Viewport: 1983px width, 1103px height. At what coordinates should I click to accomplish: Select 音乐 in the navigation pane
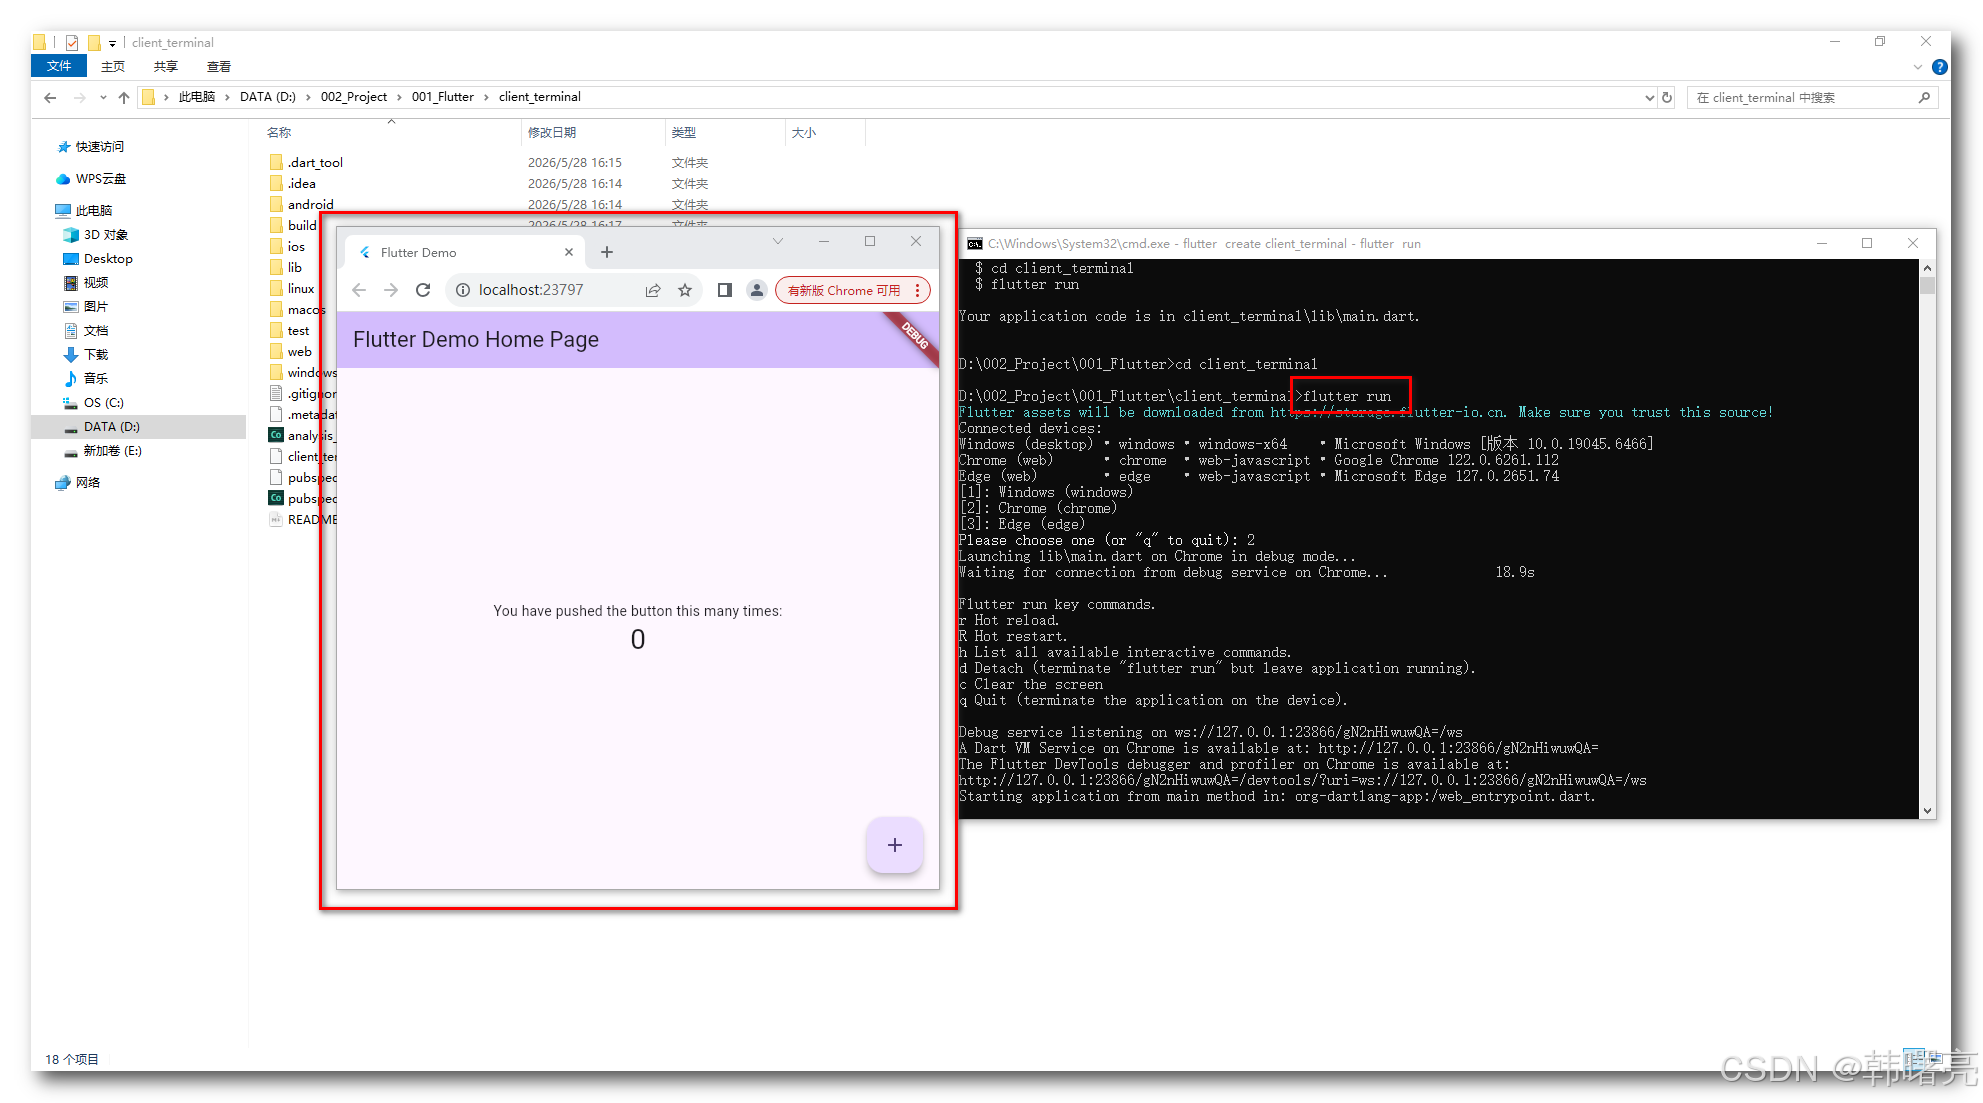pyautogui.click(x=96, y=379)
